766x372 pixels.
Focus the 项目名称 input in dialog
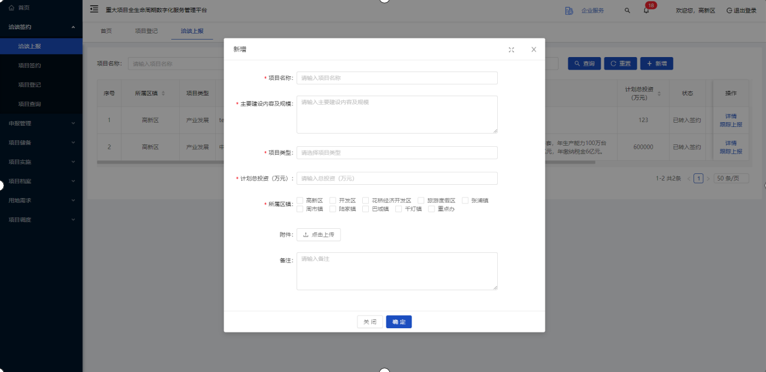pyautogui.click(x=397, y=78)
